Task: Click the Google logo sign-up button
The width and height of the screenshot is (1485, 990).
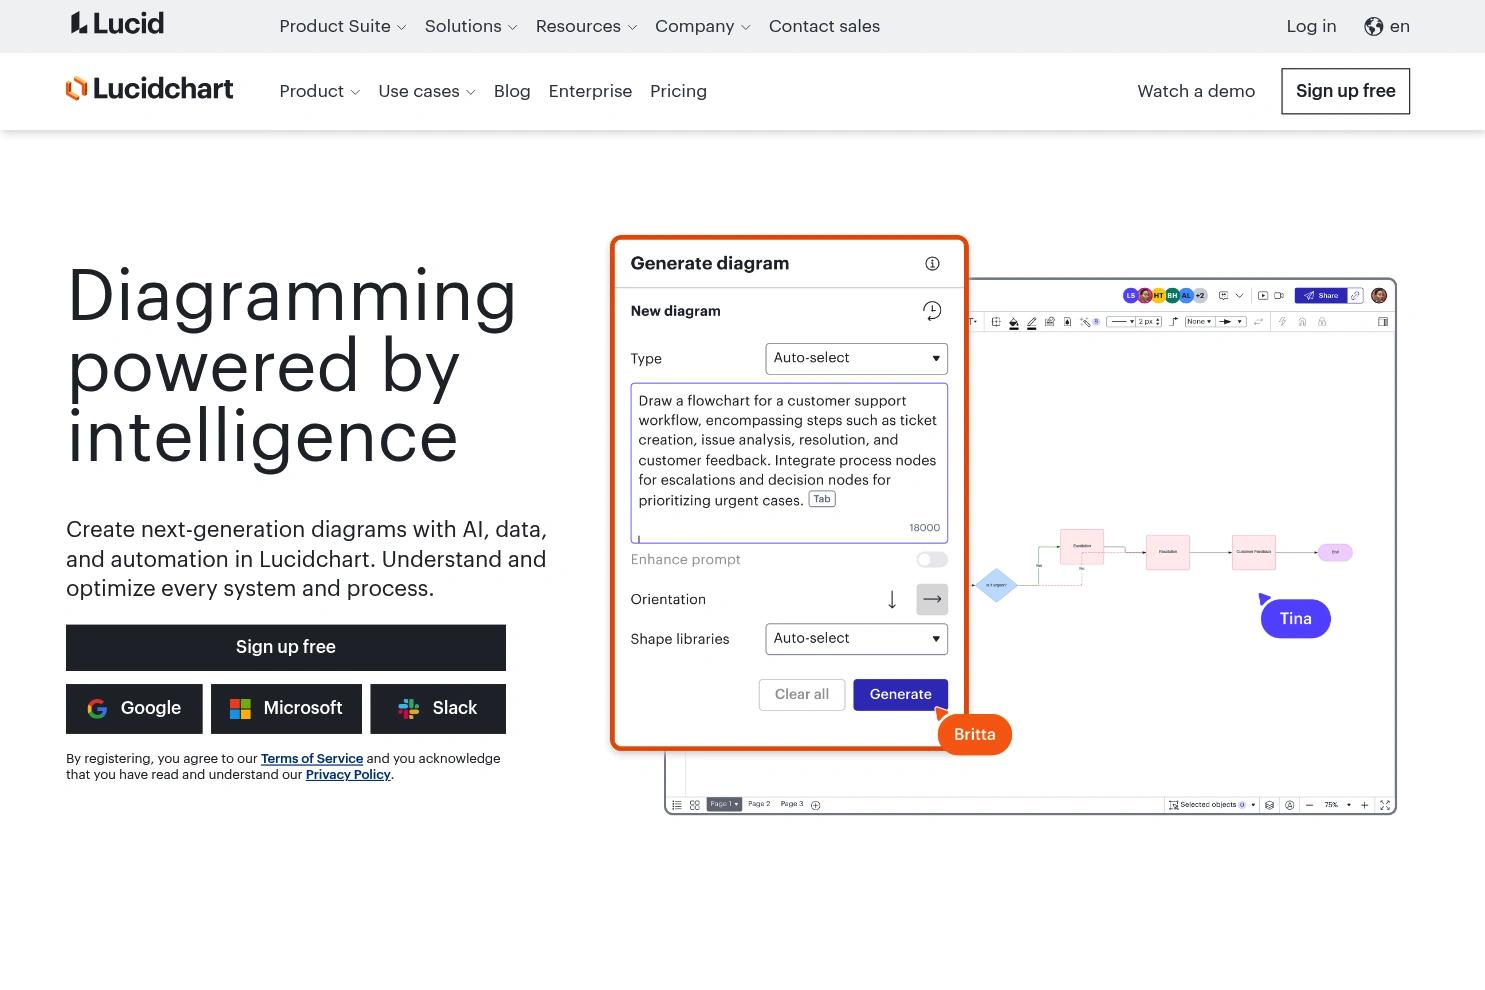Action: point(134,709)
